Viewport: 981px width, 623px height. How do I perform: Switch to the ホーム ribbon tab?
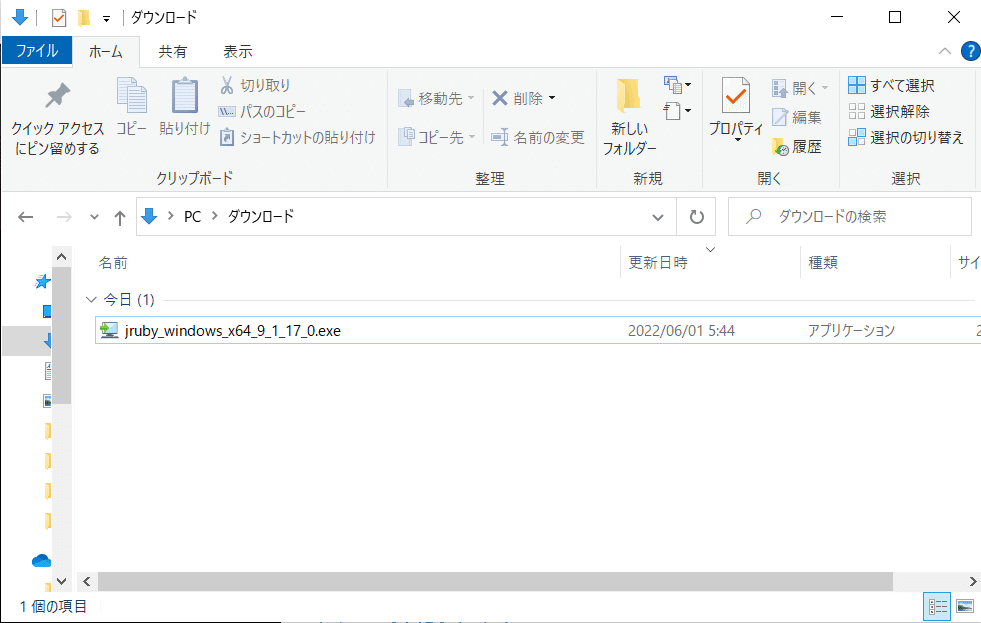[x=106, y=51]
